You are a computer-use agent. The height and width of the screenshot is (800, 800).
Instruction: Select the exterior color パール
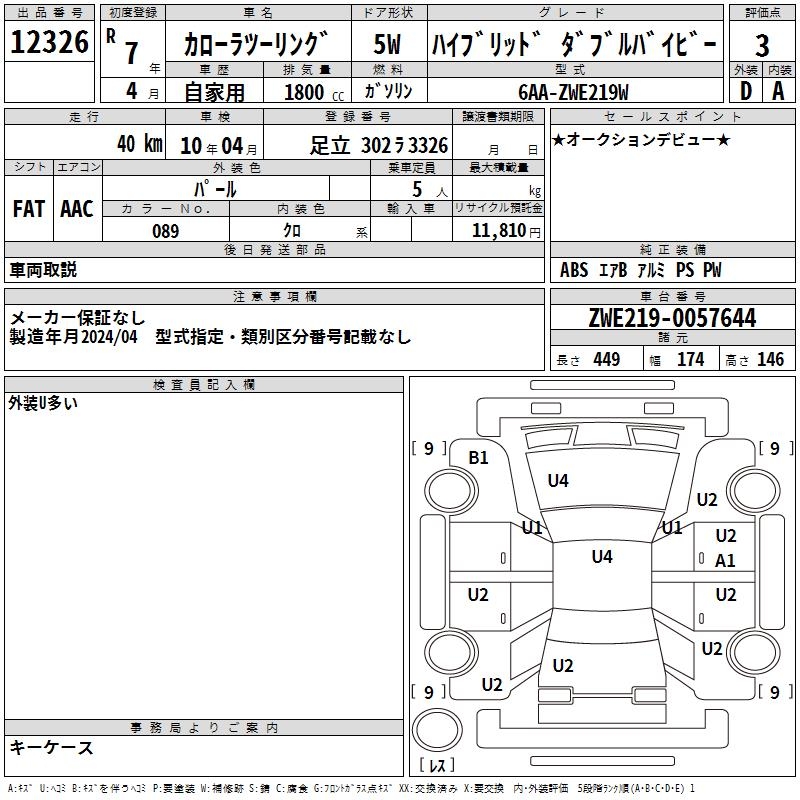point(215,189)
